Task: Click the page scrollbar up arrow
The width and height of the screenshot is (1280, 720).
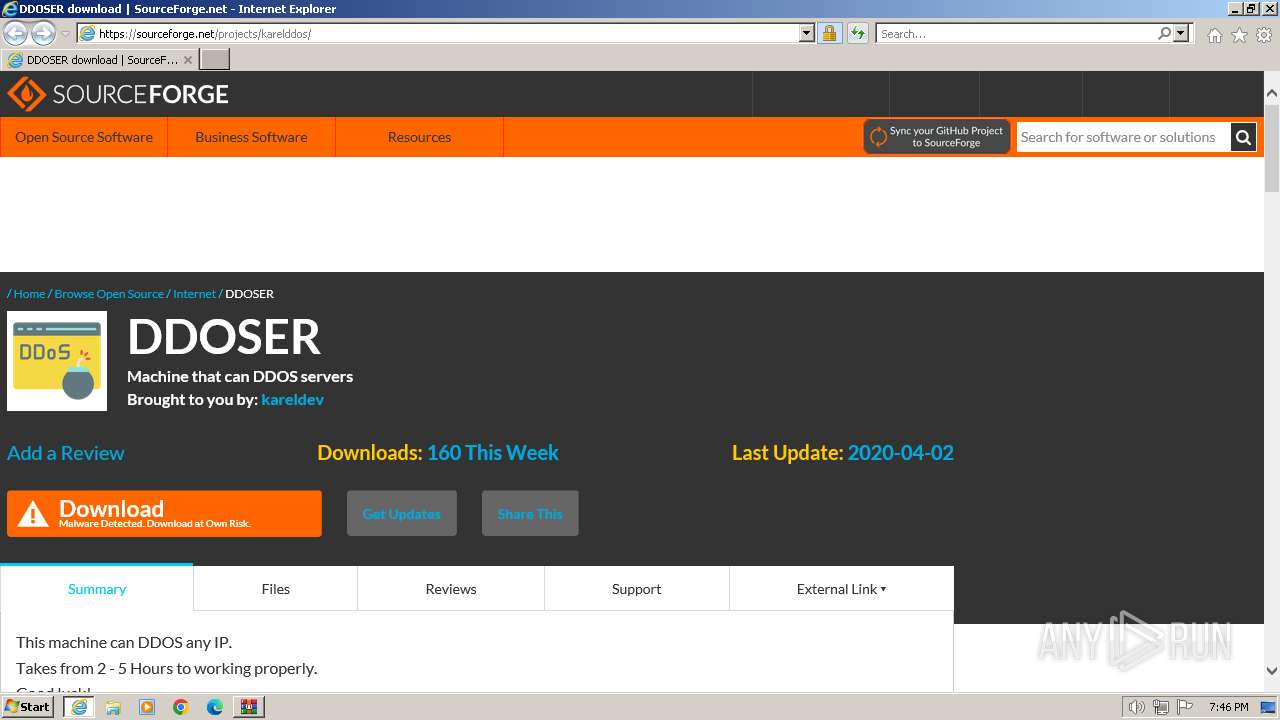Action: pos(1272,93)
